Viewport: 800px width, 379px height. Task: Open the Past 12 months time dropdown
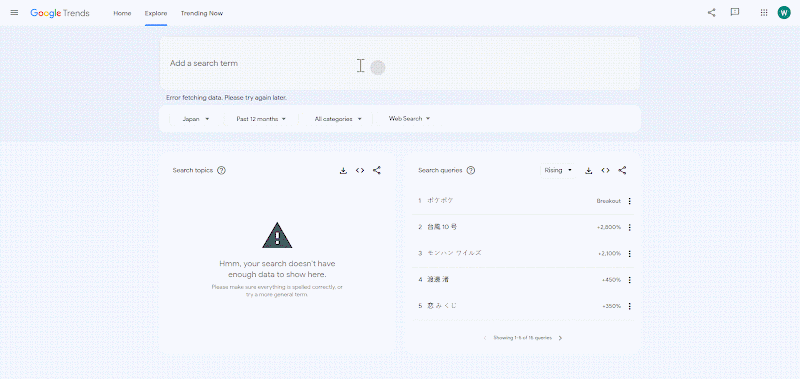[261, 119]
